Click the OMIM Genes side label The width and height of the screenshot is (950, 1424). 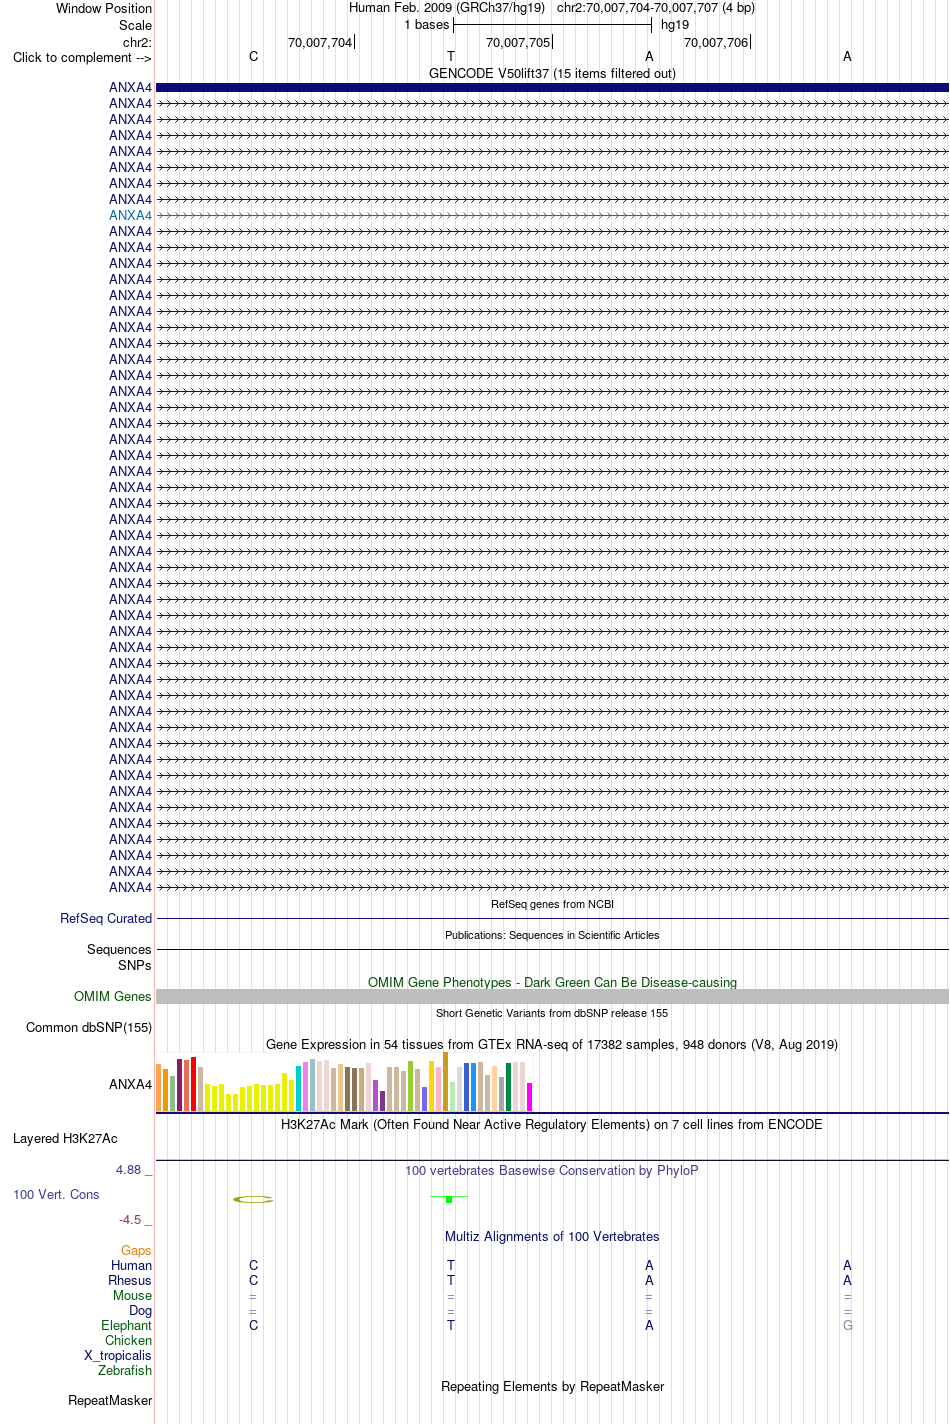pos(113,997)
